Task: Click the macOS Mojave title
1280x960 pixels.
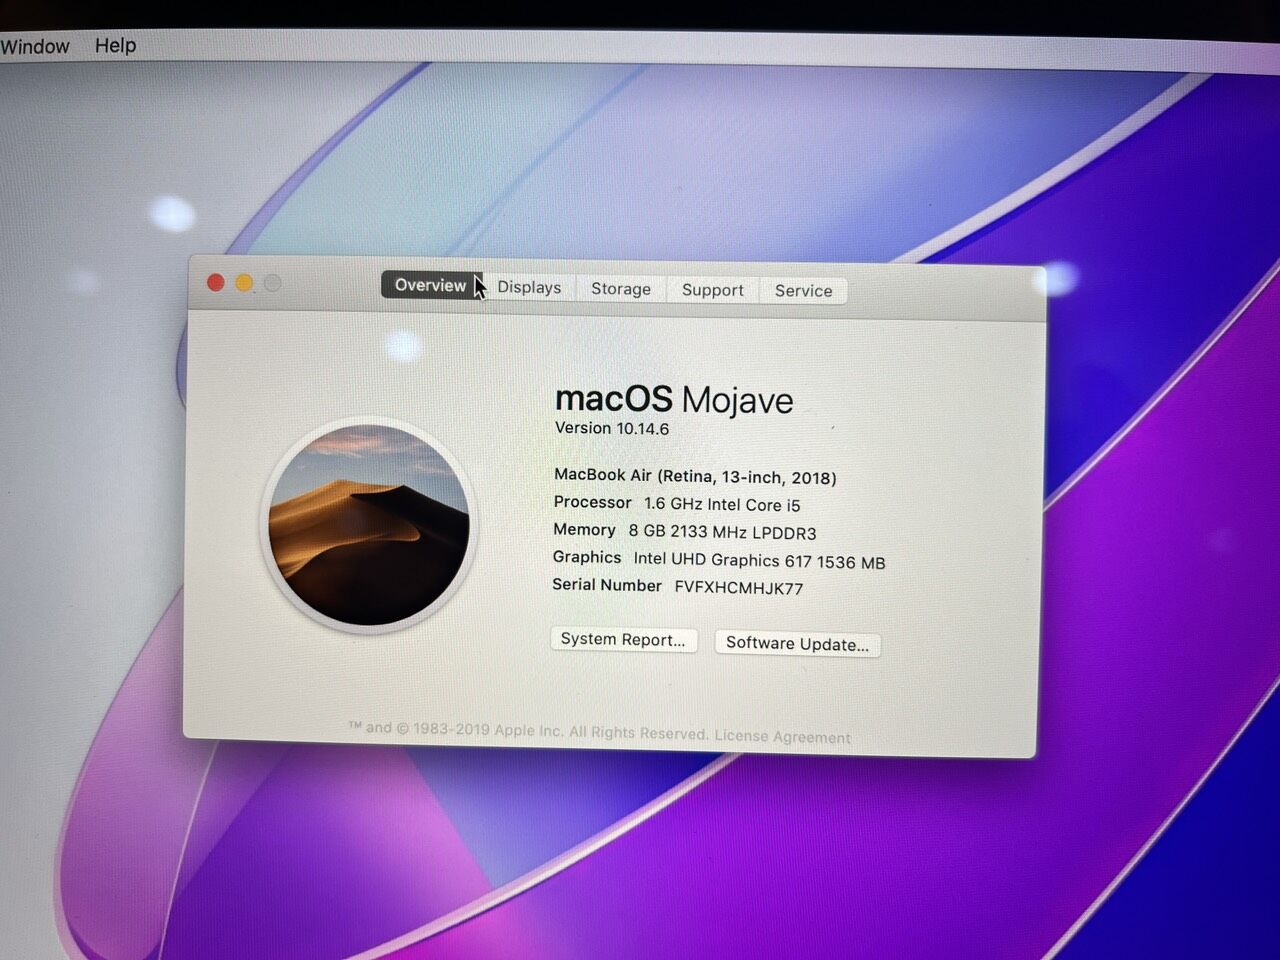Action: pyautogui.click(x=674, y=399)
